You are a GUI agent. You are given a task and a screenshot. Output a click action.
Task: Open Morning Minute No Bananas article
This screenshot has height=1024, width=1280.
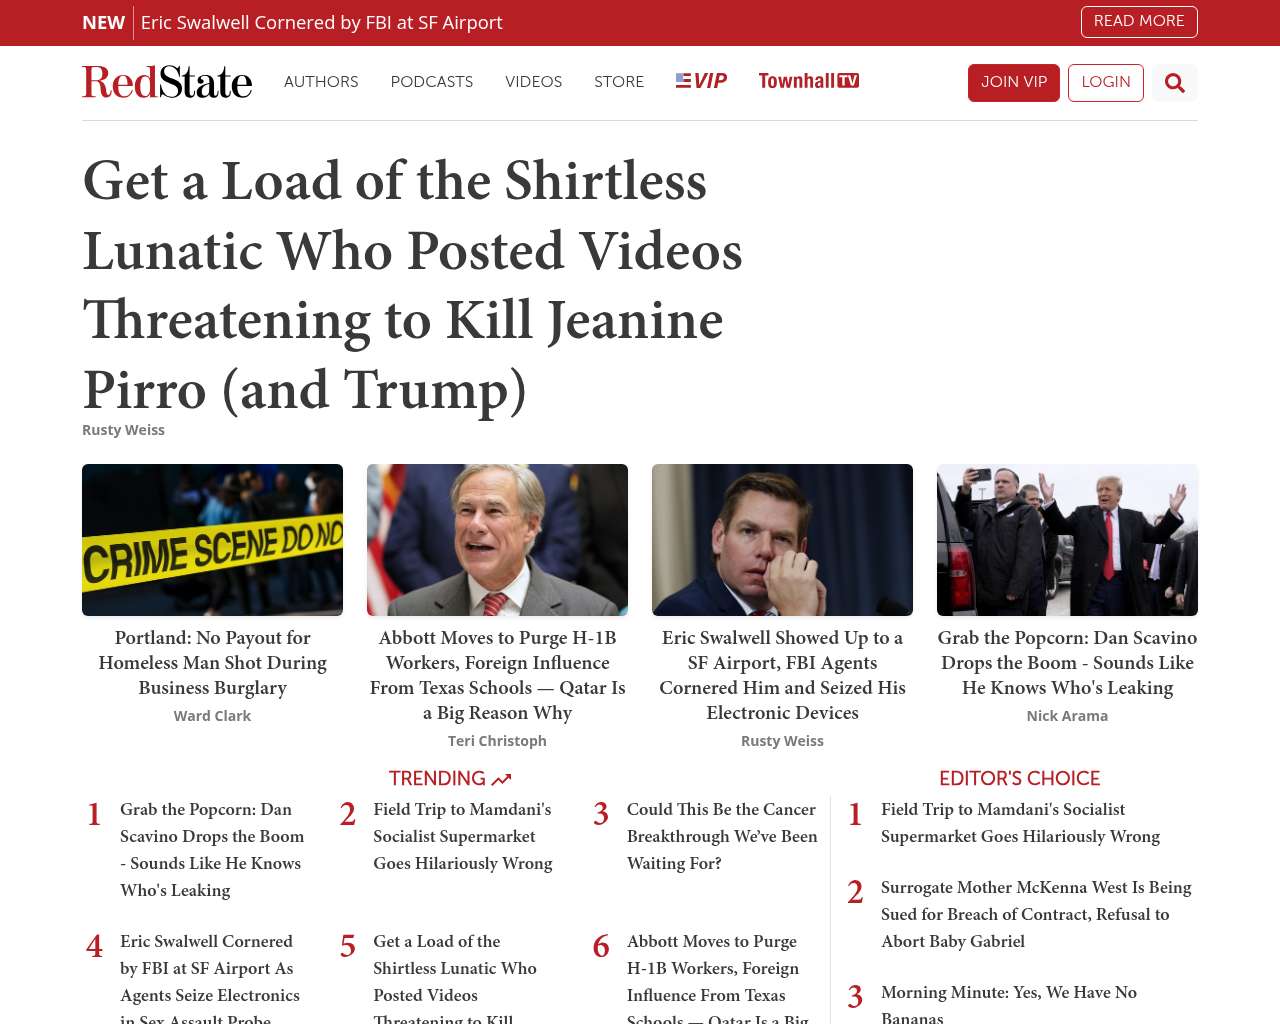tap(1009, 1003)
